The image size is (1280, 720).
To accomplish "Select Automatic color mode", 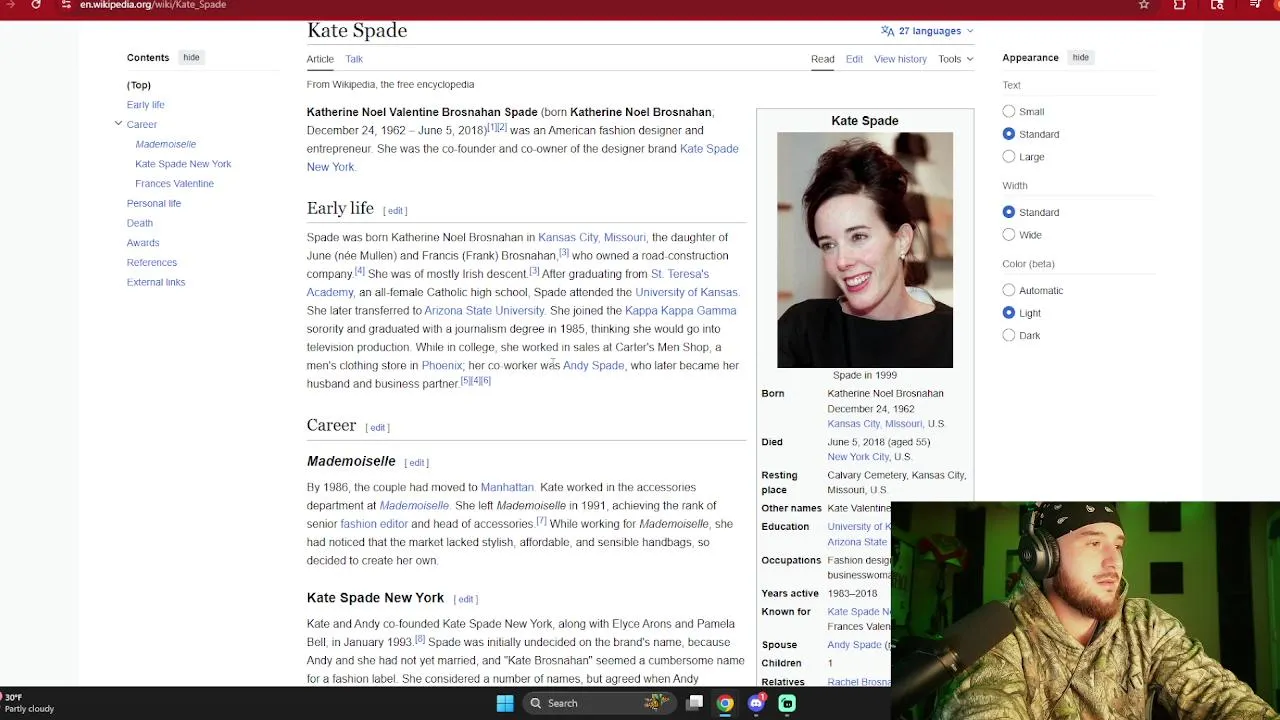I will click(1009, 290).
